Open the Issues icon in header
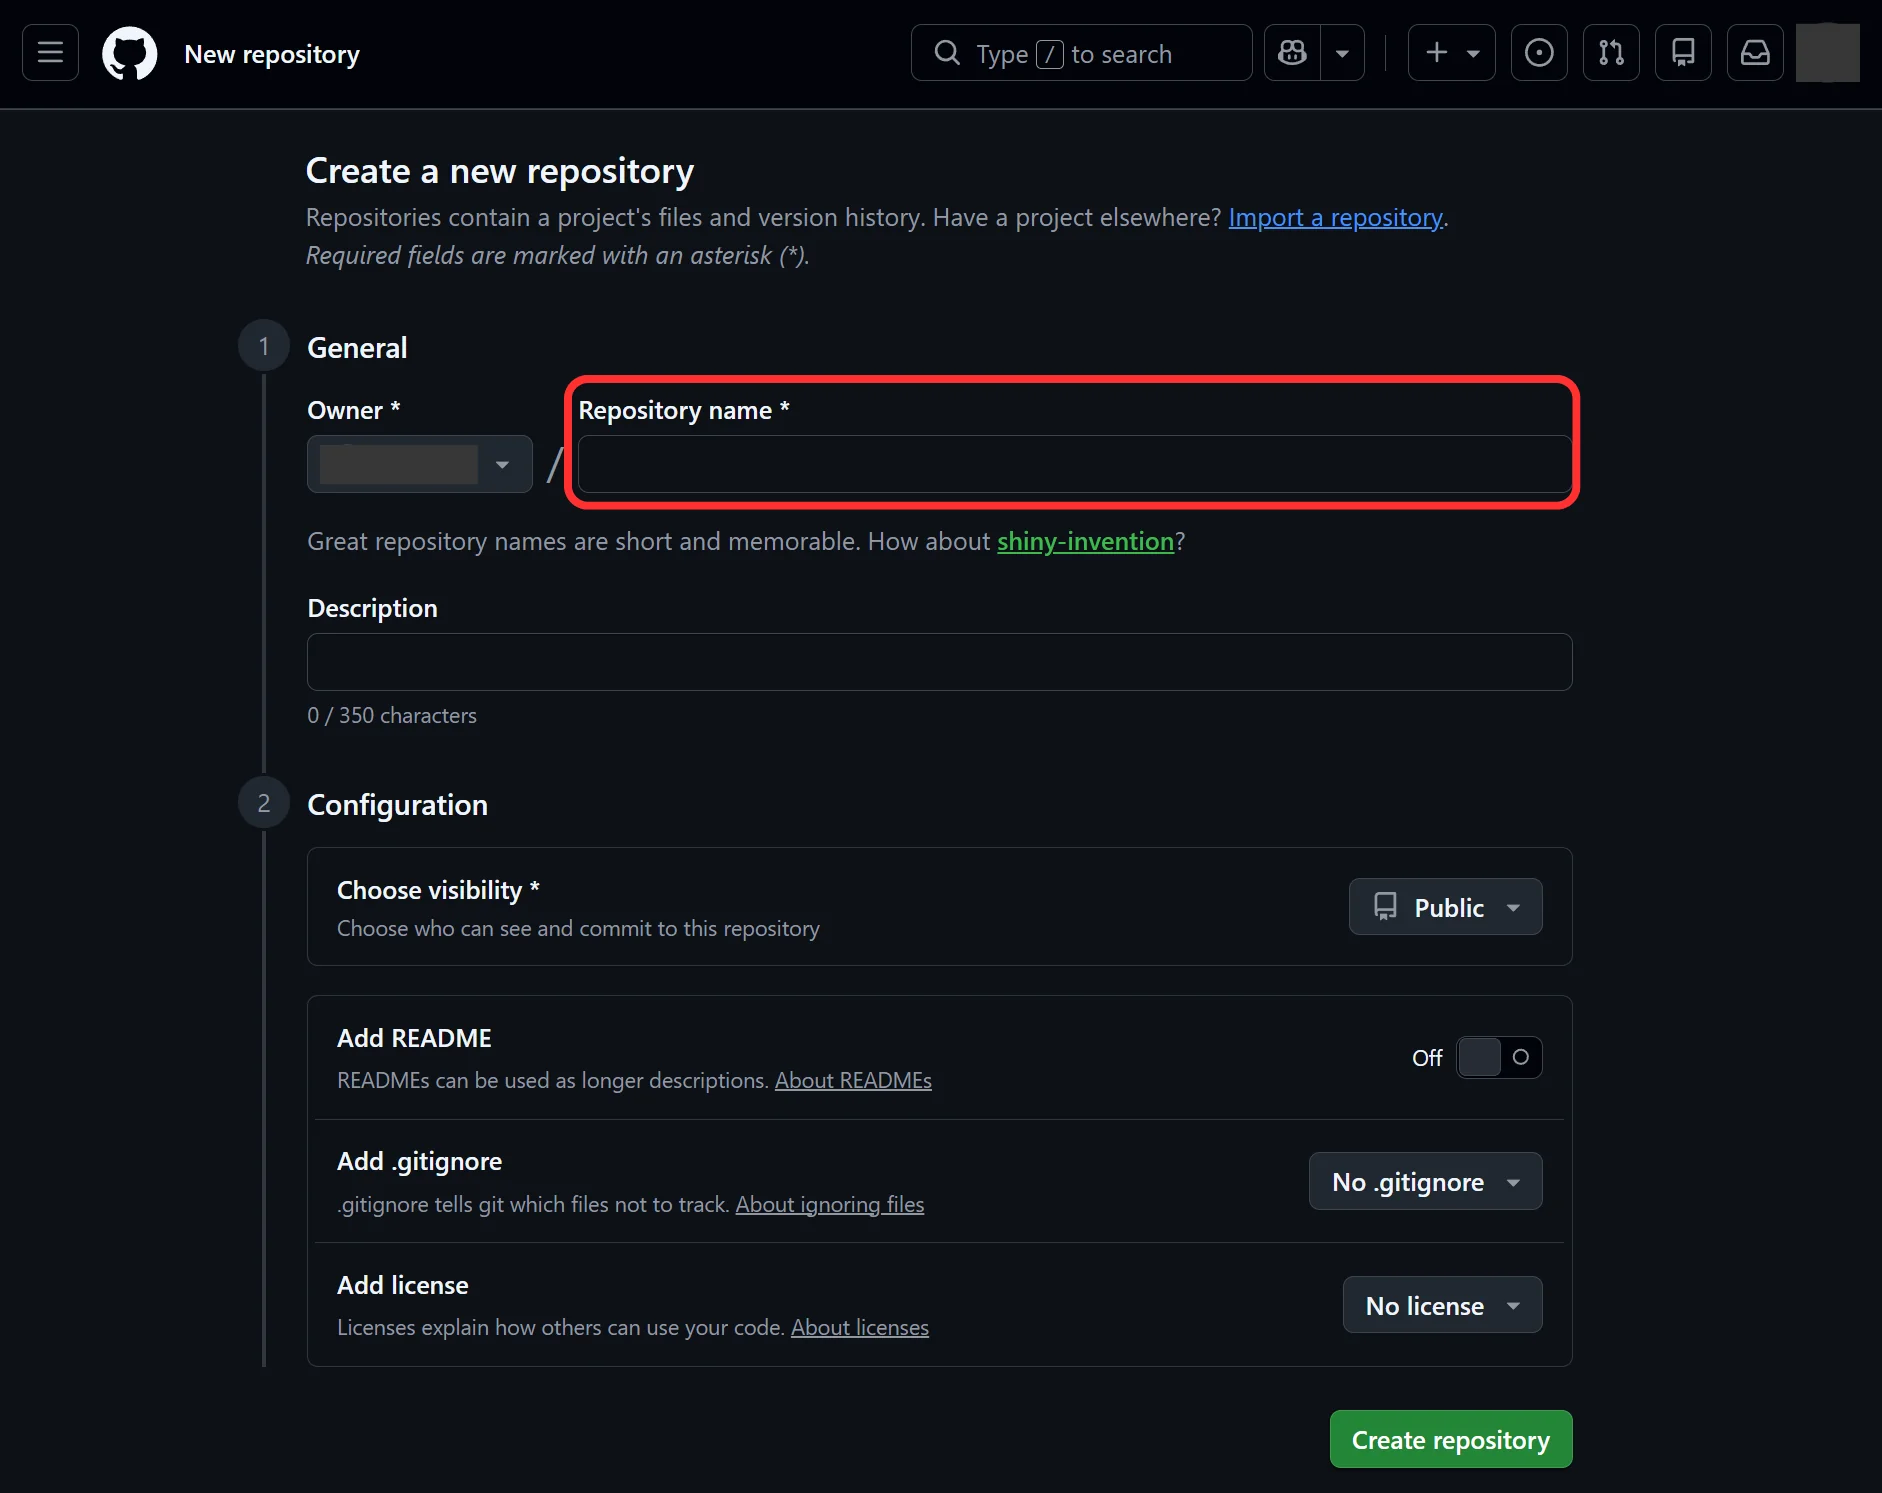 1539,52
